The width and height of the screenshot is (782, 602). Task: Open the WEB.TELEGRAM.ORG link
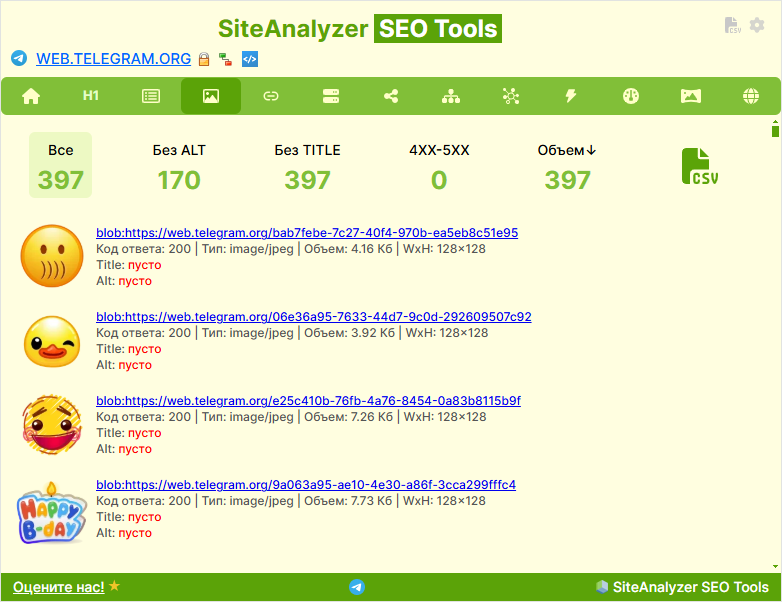(x=113, y=59)
